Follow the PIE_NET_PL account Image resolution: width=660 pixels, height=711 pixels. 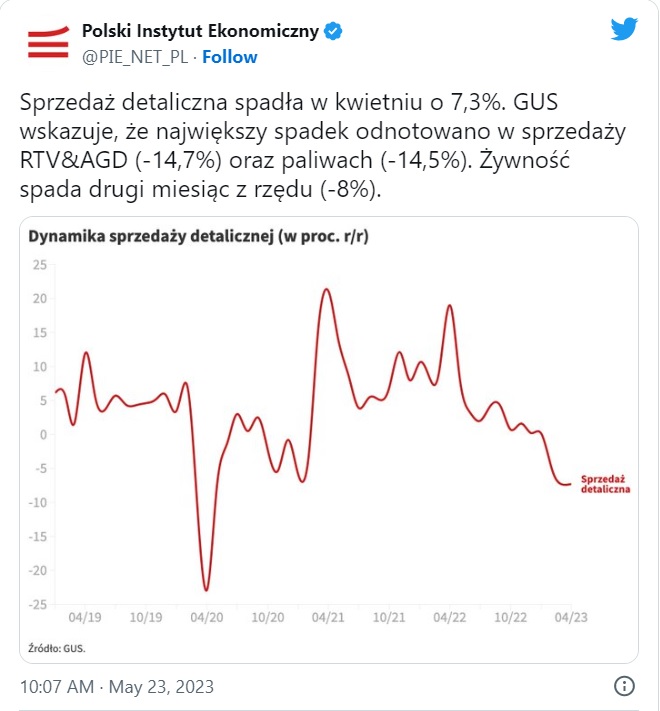point(230,57)
